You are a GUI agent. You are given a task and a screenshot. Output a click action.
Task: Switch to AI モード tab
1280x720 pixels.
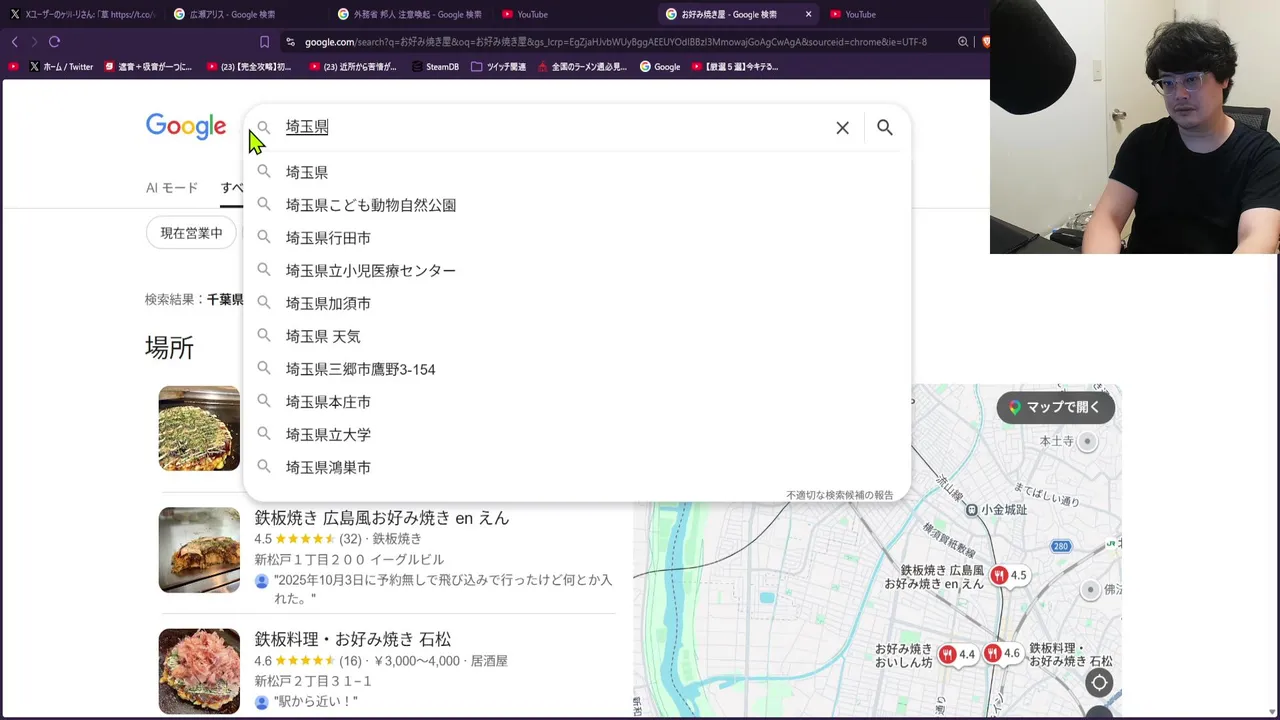172,188
